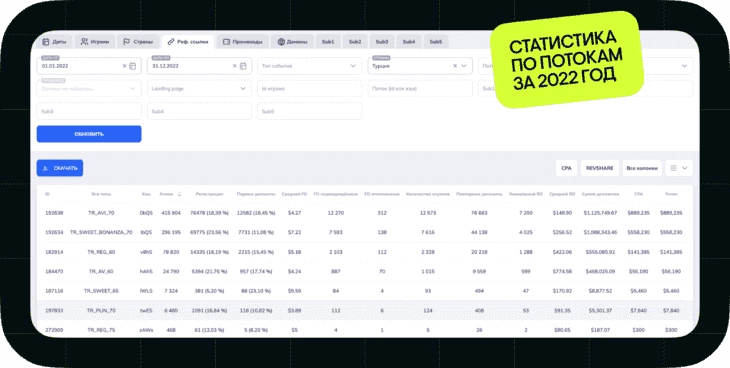Viewport: 730px width, 368px height.
Task: Click the Все колонки button
Action: pyautogui.click(x=642, y=168)
